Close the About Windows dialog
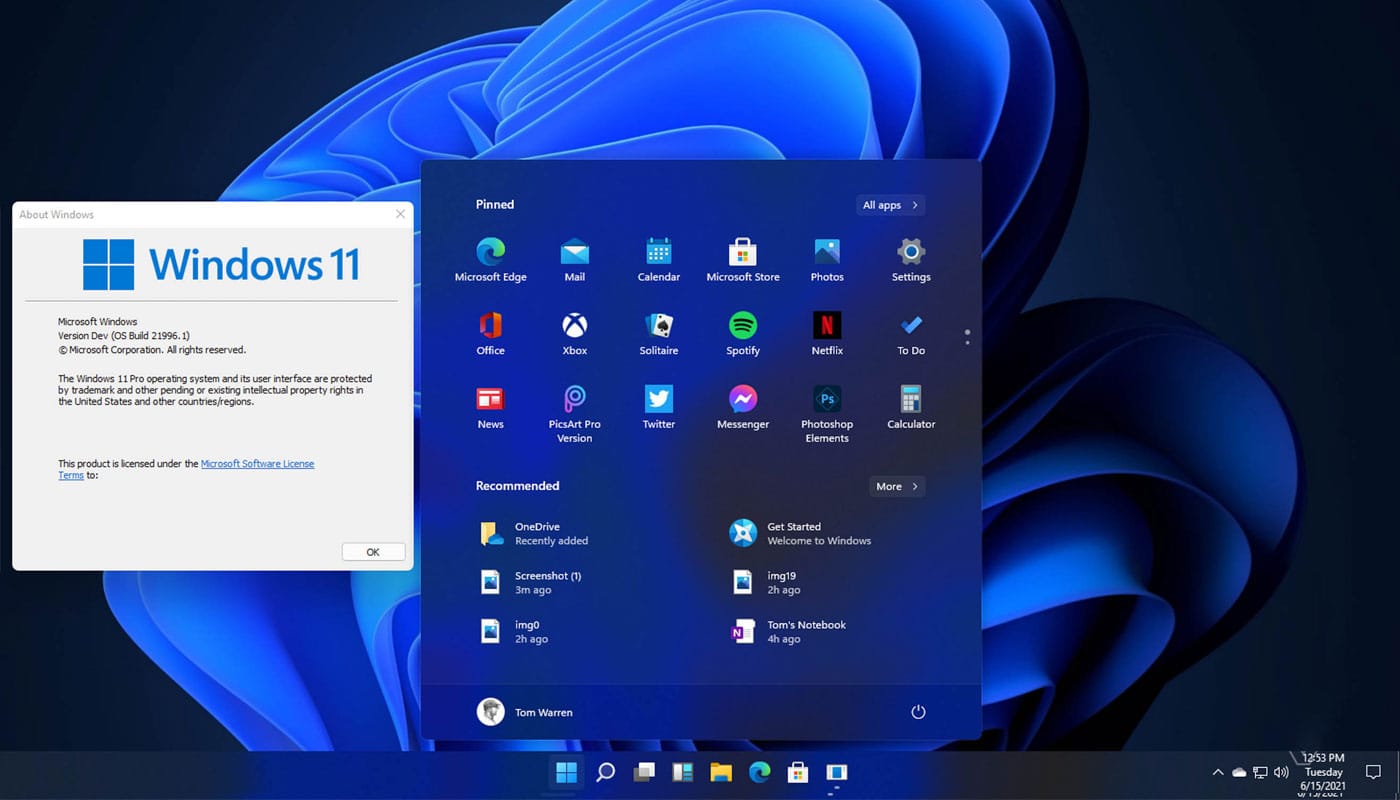Viewport: 1400px width, 800px height. tap(400, 214)
